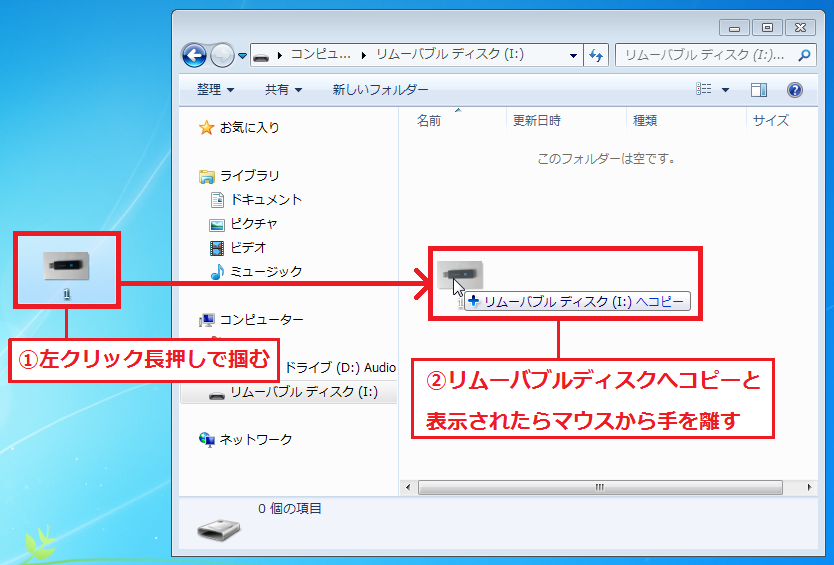Click the scrollbar right arrow
Image resolution: width=834 pixels, height=565 pixels.
[809, 487]
